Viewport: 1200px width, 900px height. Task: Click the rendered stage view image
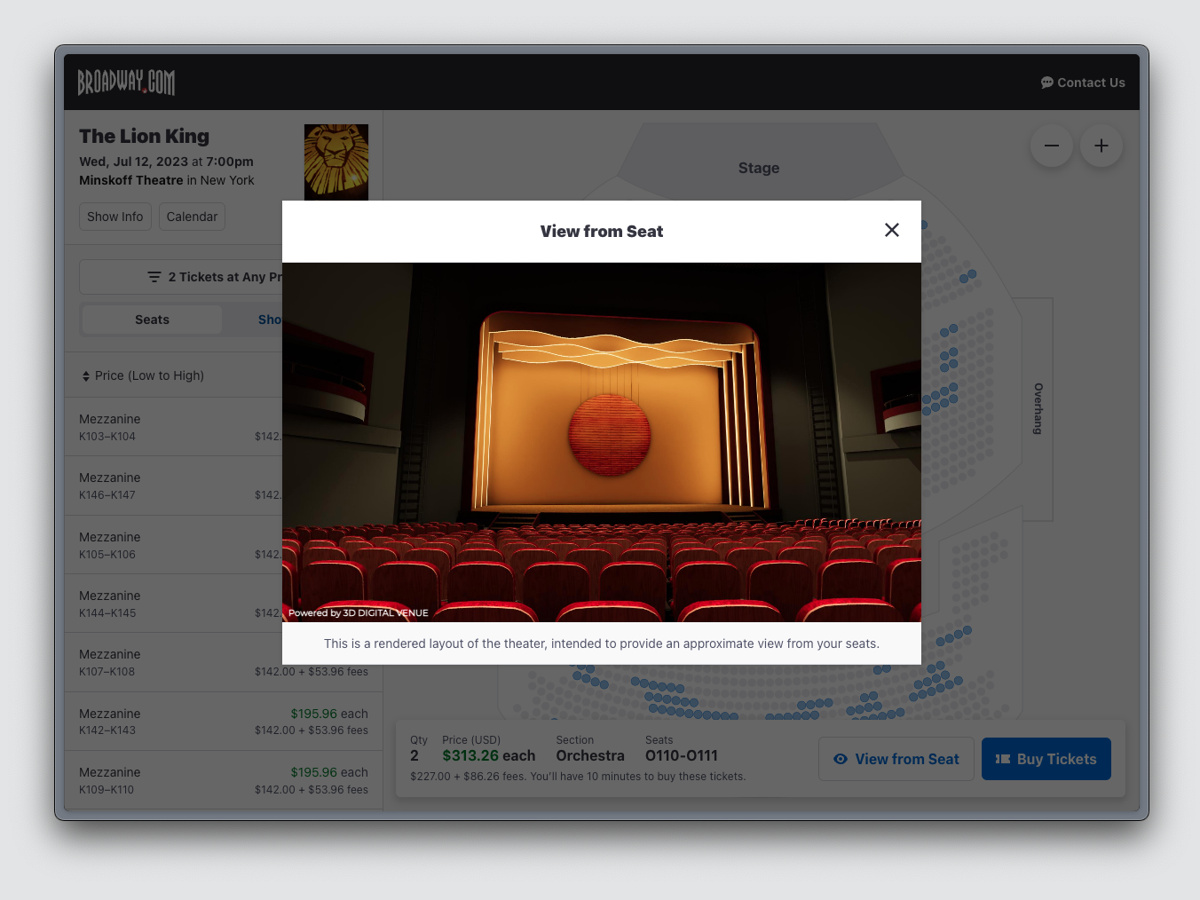point(601,442)
